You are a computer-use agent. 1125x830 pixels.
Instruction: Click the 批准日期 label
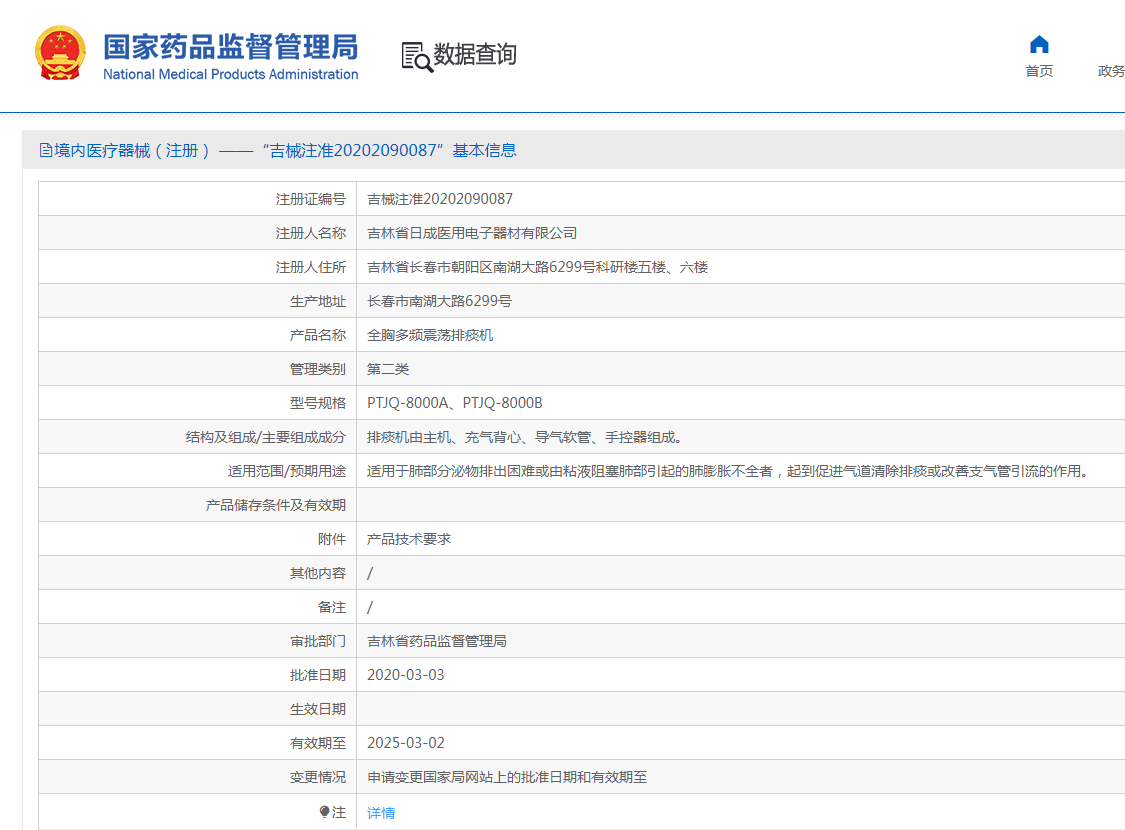(x=318, y=675)
